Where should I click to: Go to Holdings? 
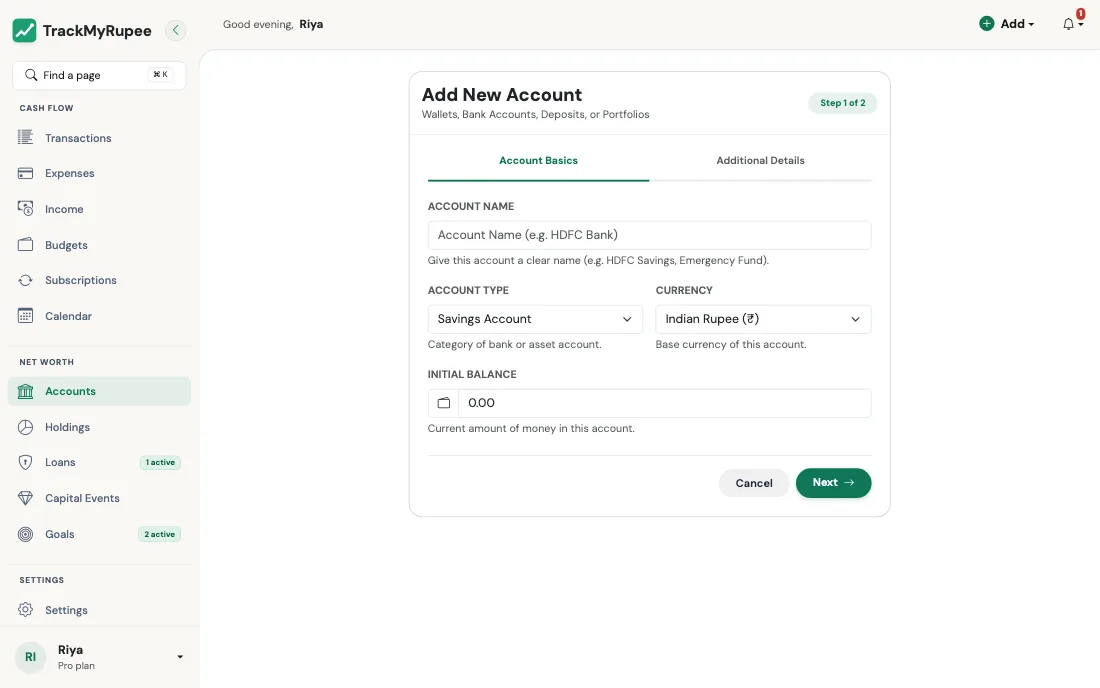coord(99,427)
